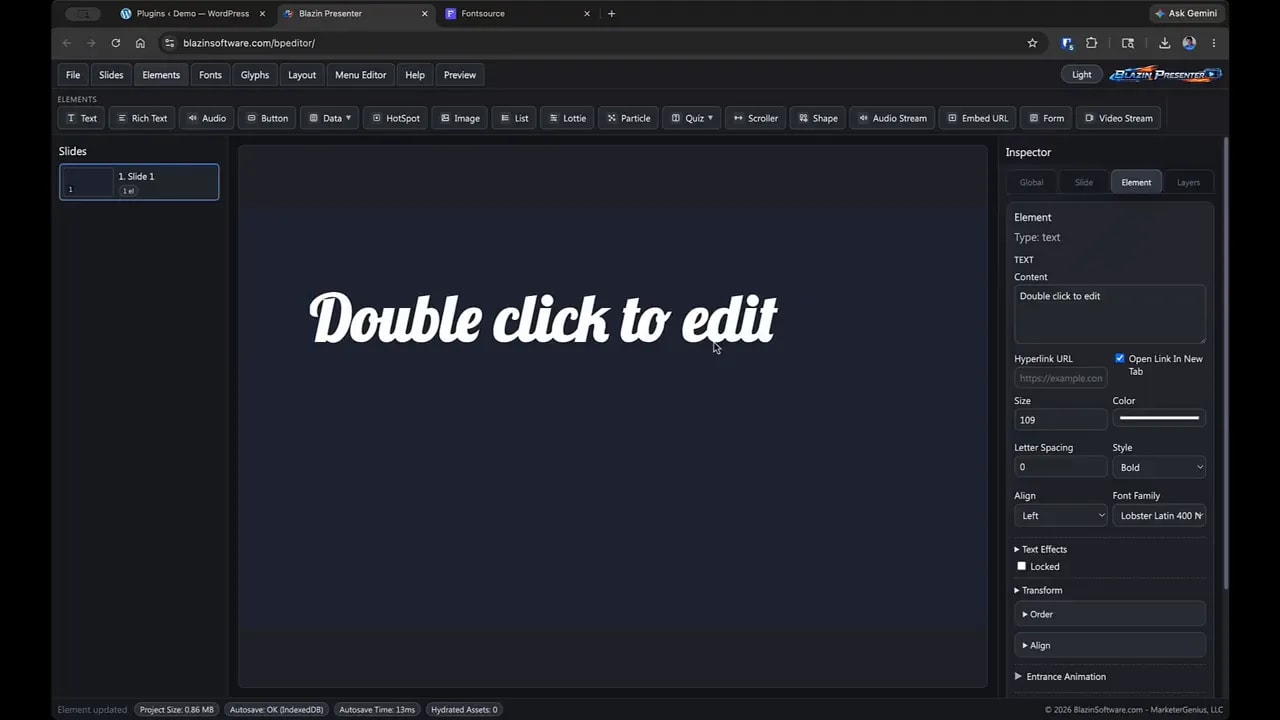Viewport: 1280px width, 720px height.
Task: Expand the Entrance Animation section
Action: [1060, 677]
